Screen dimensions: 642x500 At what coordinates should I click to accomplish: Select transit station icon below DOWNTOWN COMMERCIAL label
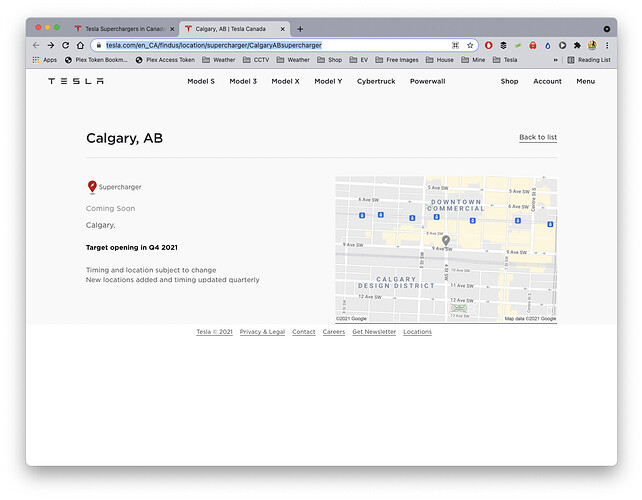coord(436,217)
